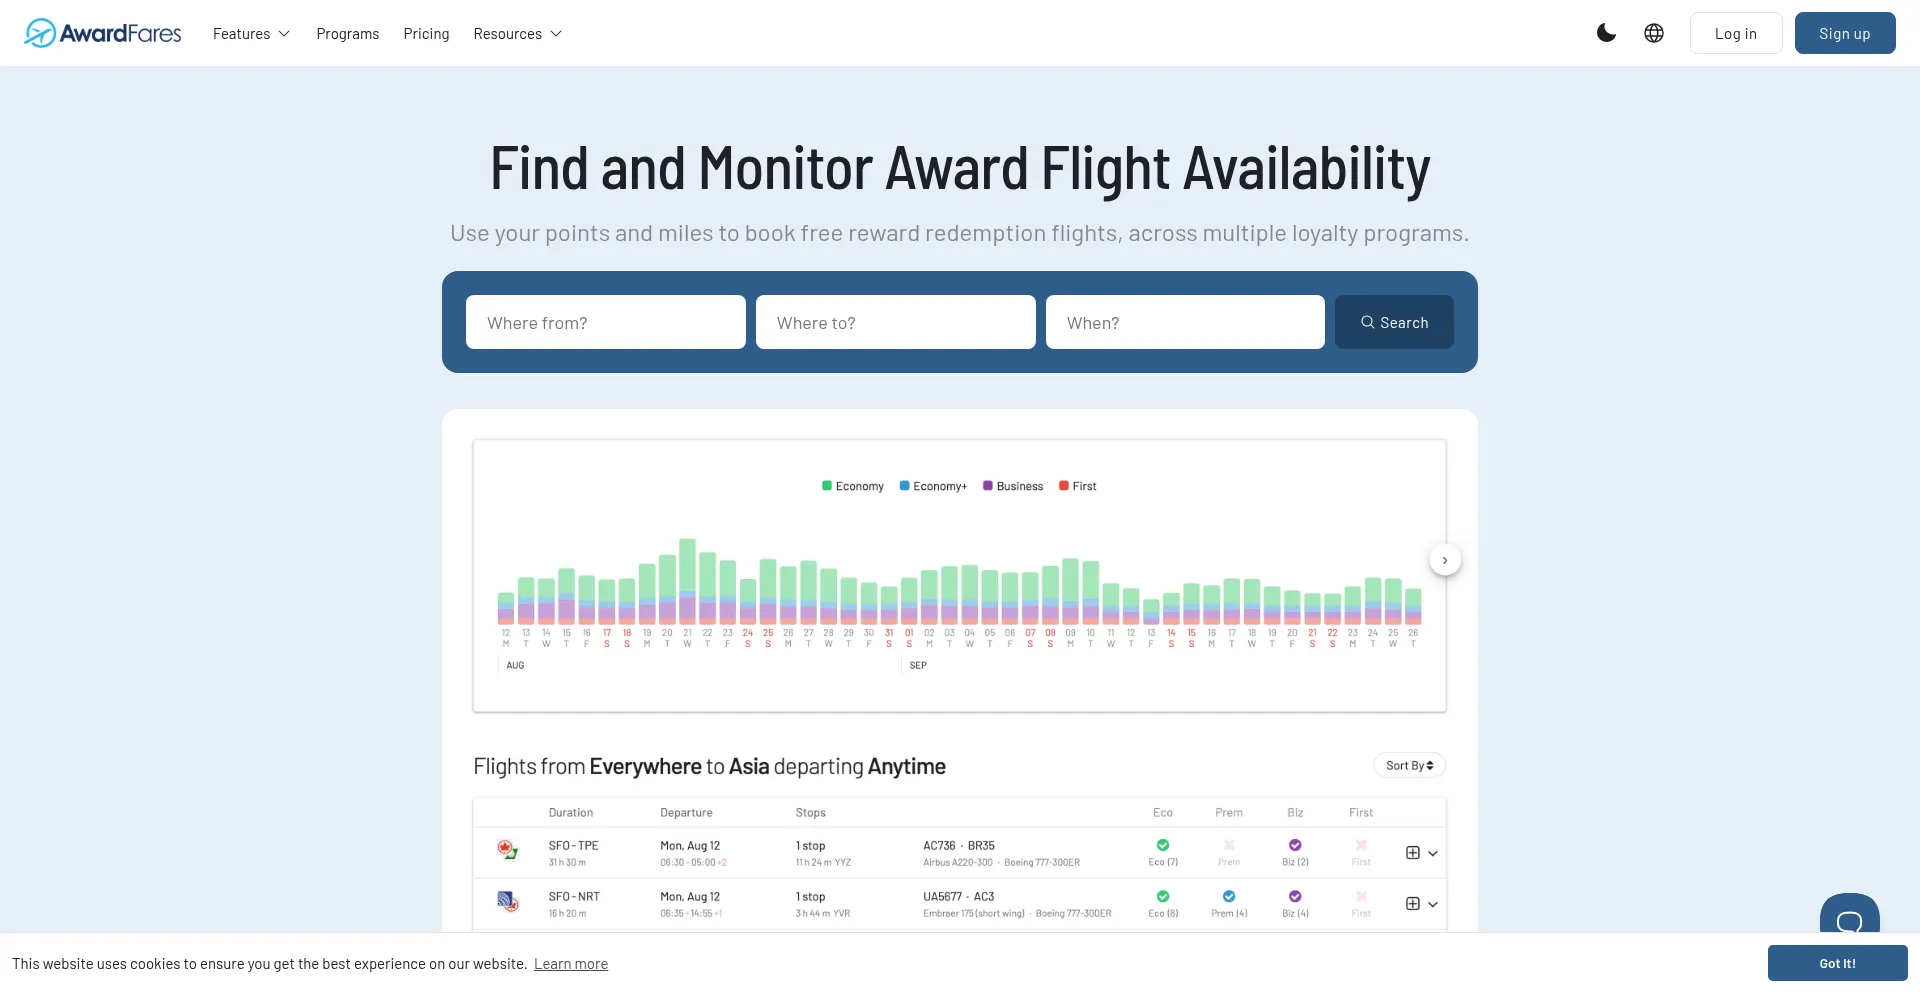Viewport: 1920px width, 993px height.
Task: Toggle the First legend series in the chart
Action: pos(1078,486)
